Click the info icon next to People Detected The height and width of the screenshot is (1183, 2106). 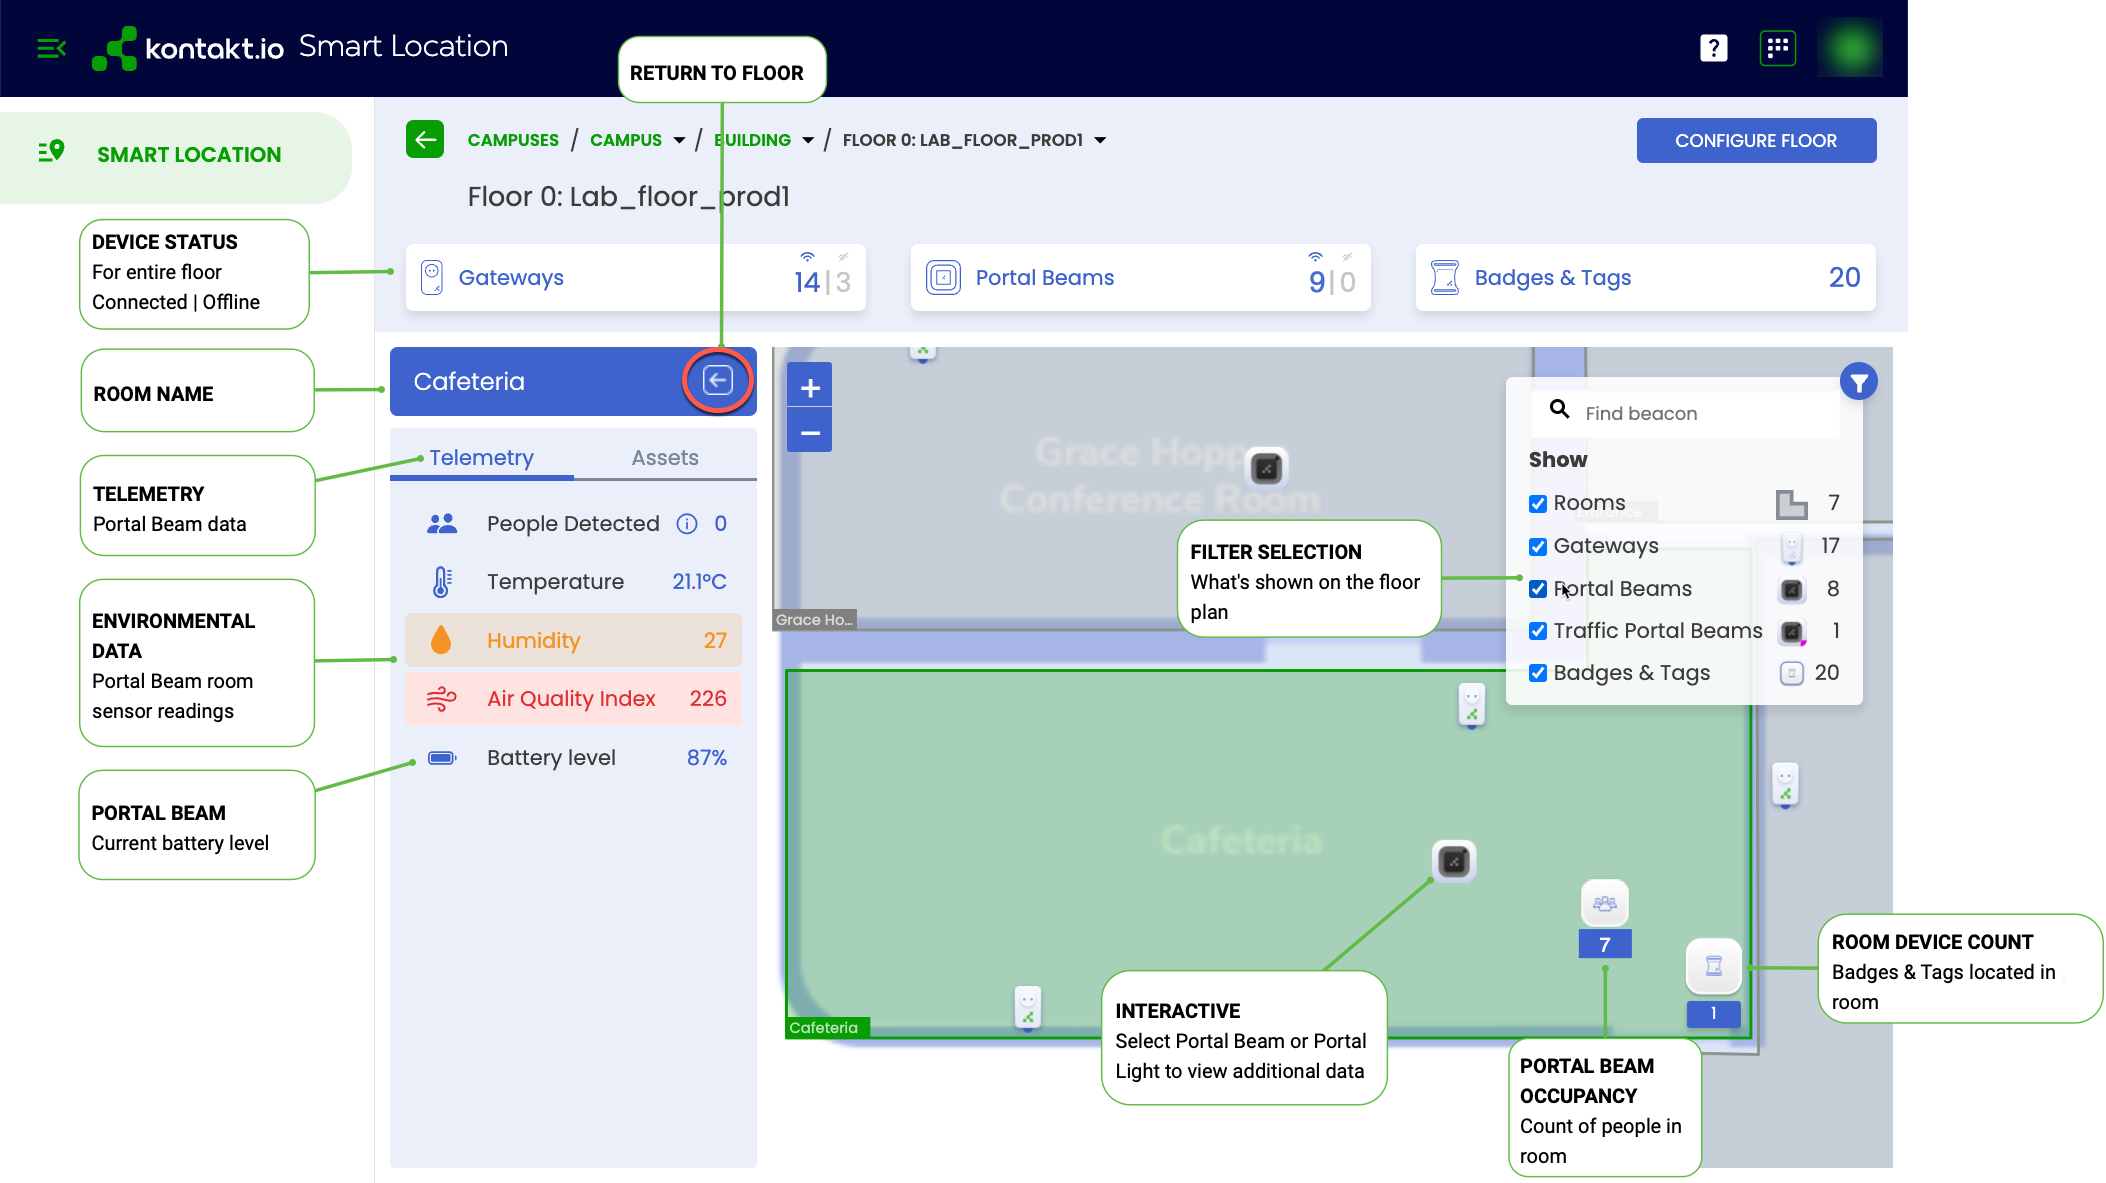[687, 524]
